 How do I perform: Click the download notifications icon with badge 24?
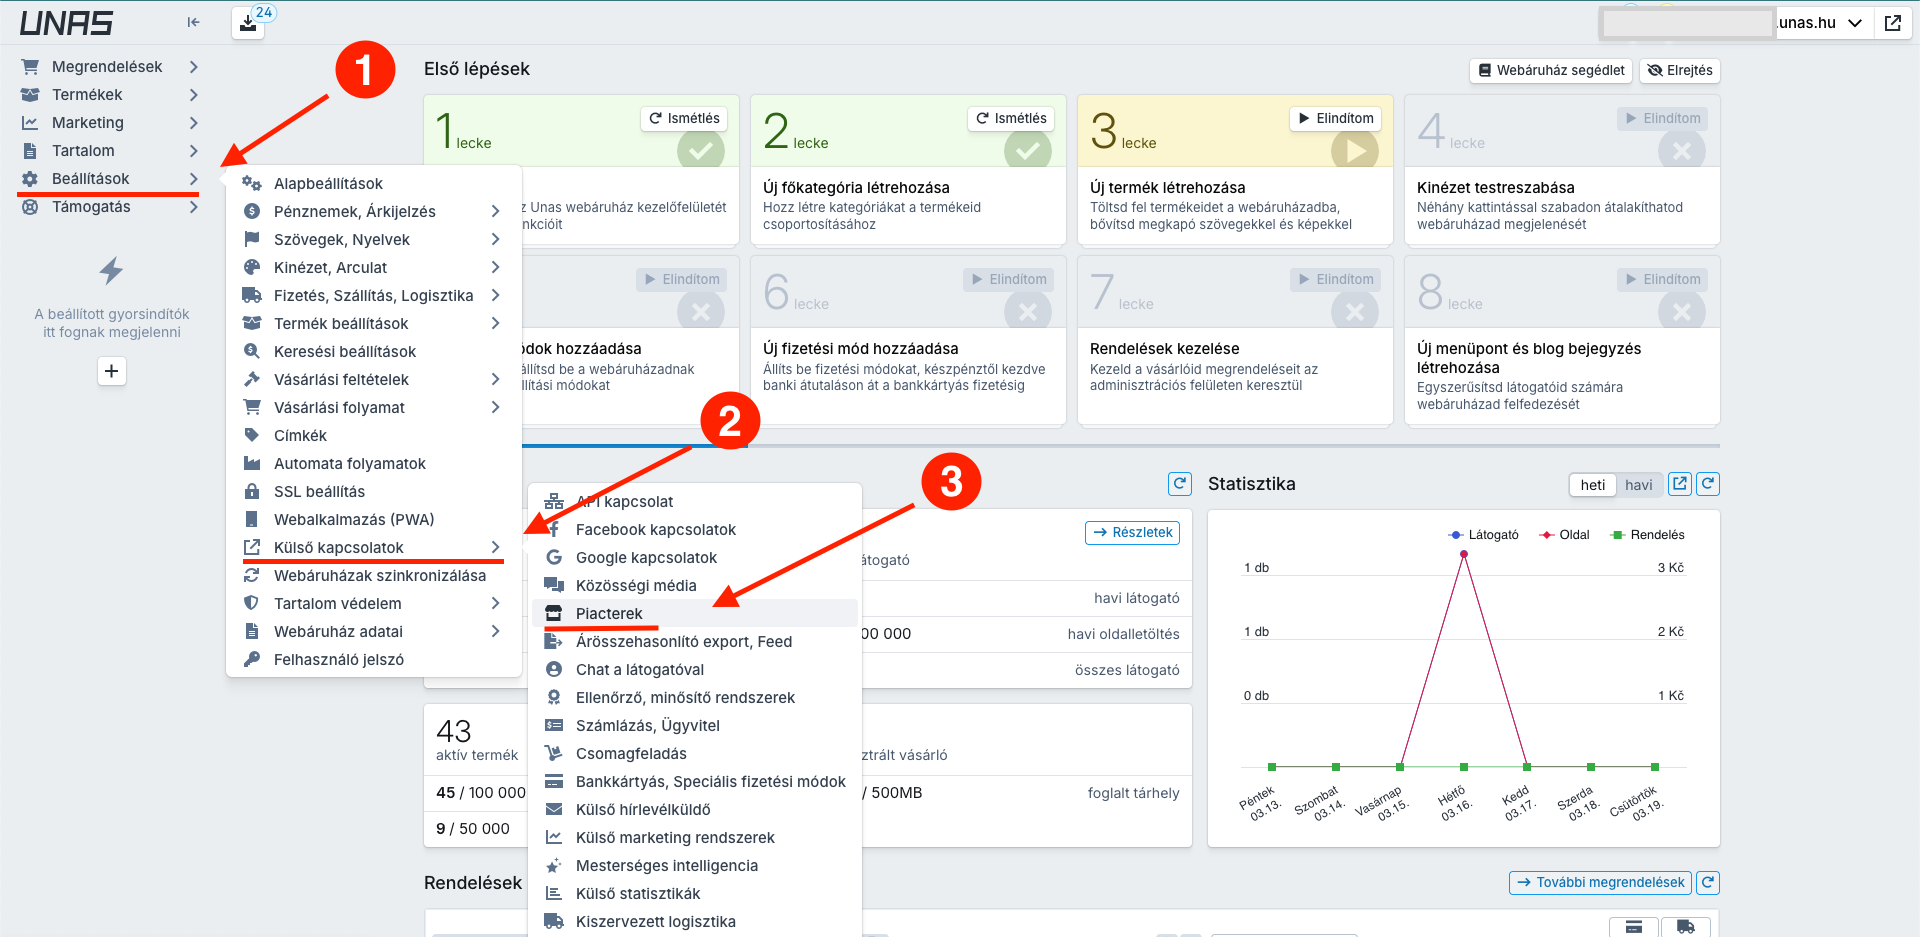pos(248,23)
